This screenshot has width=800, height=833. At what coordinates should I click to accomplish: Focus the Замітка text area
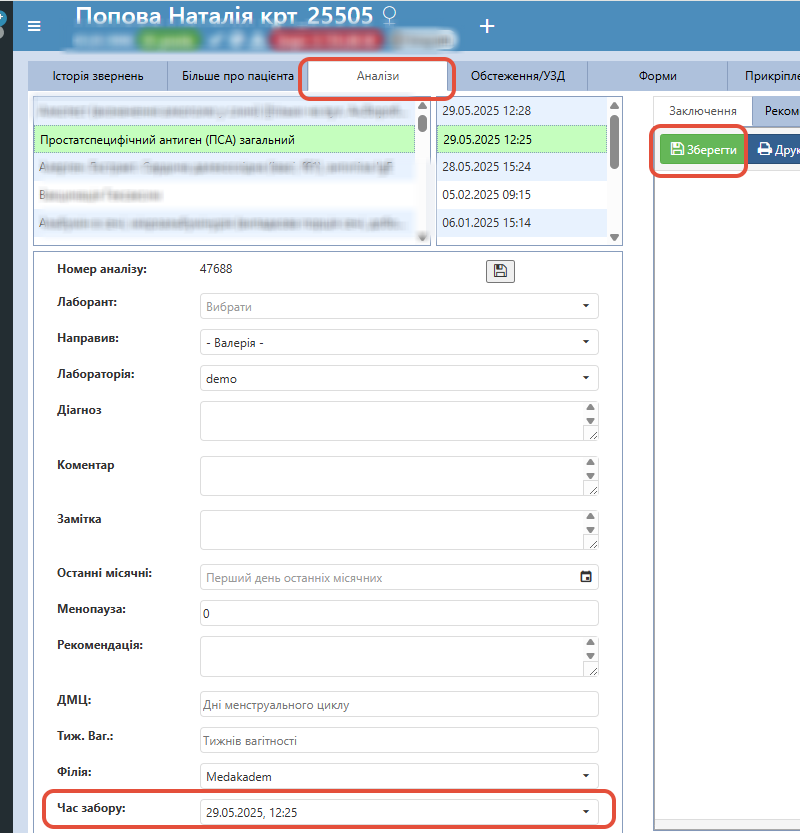point(392,530)
